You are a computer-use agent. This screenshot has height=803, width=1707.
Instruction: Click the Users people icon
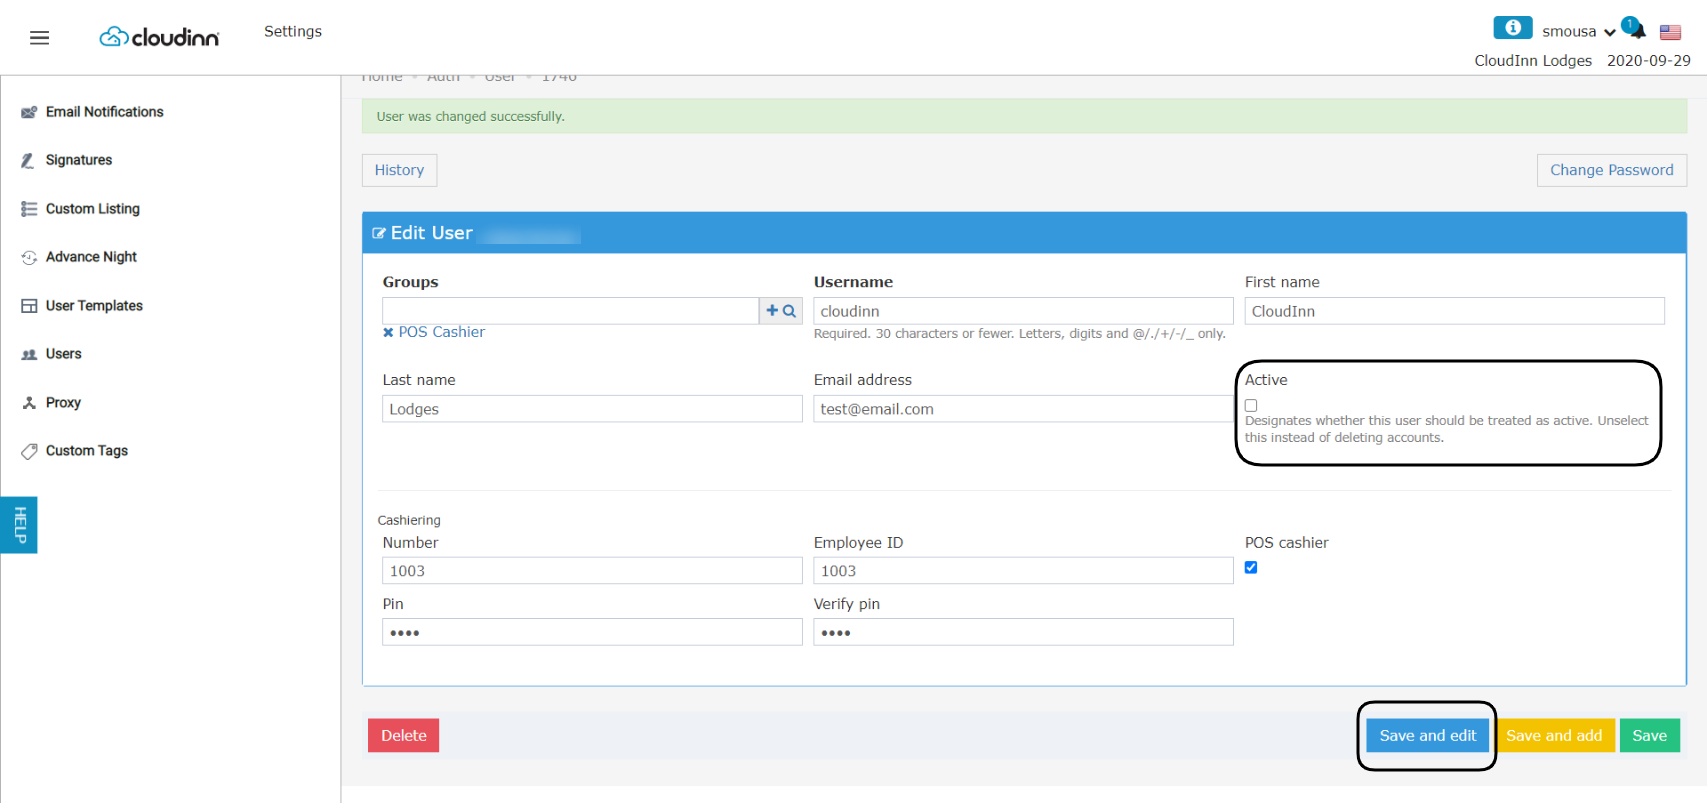coord(29,354)
